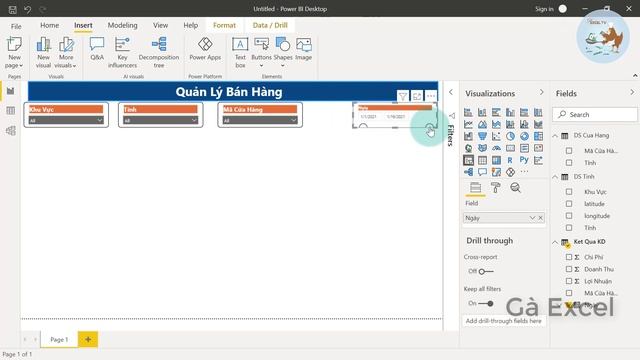Insert Decomposition tree visual
Viewport: 640px width, 360px height.
click(159, 53)
